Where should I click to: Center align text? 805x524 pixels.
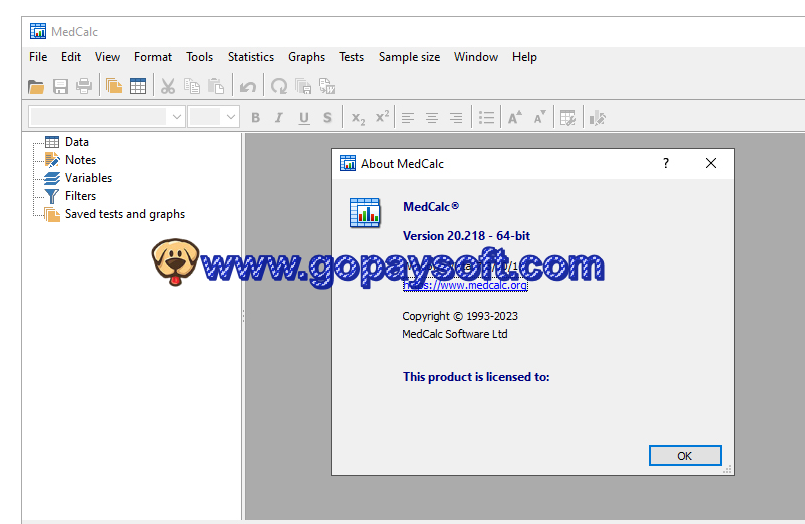432,118
